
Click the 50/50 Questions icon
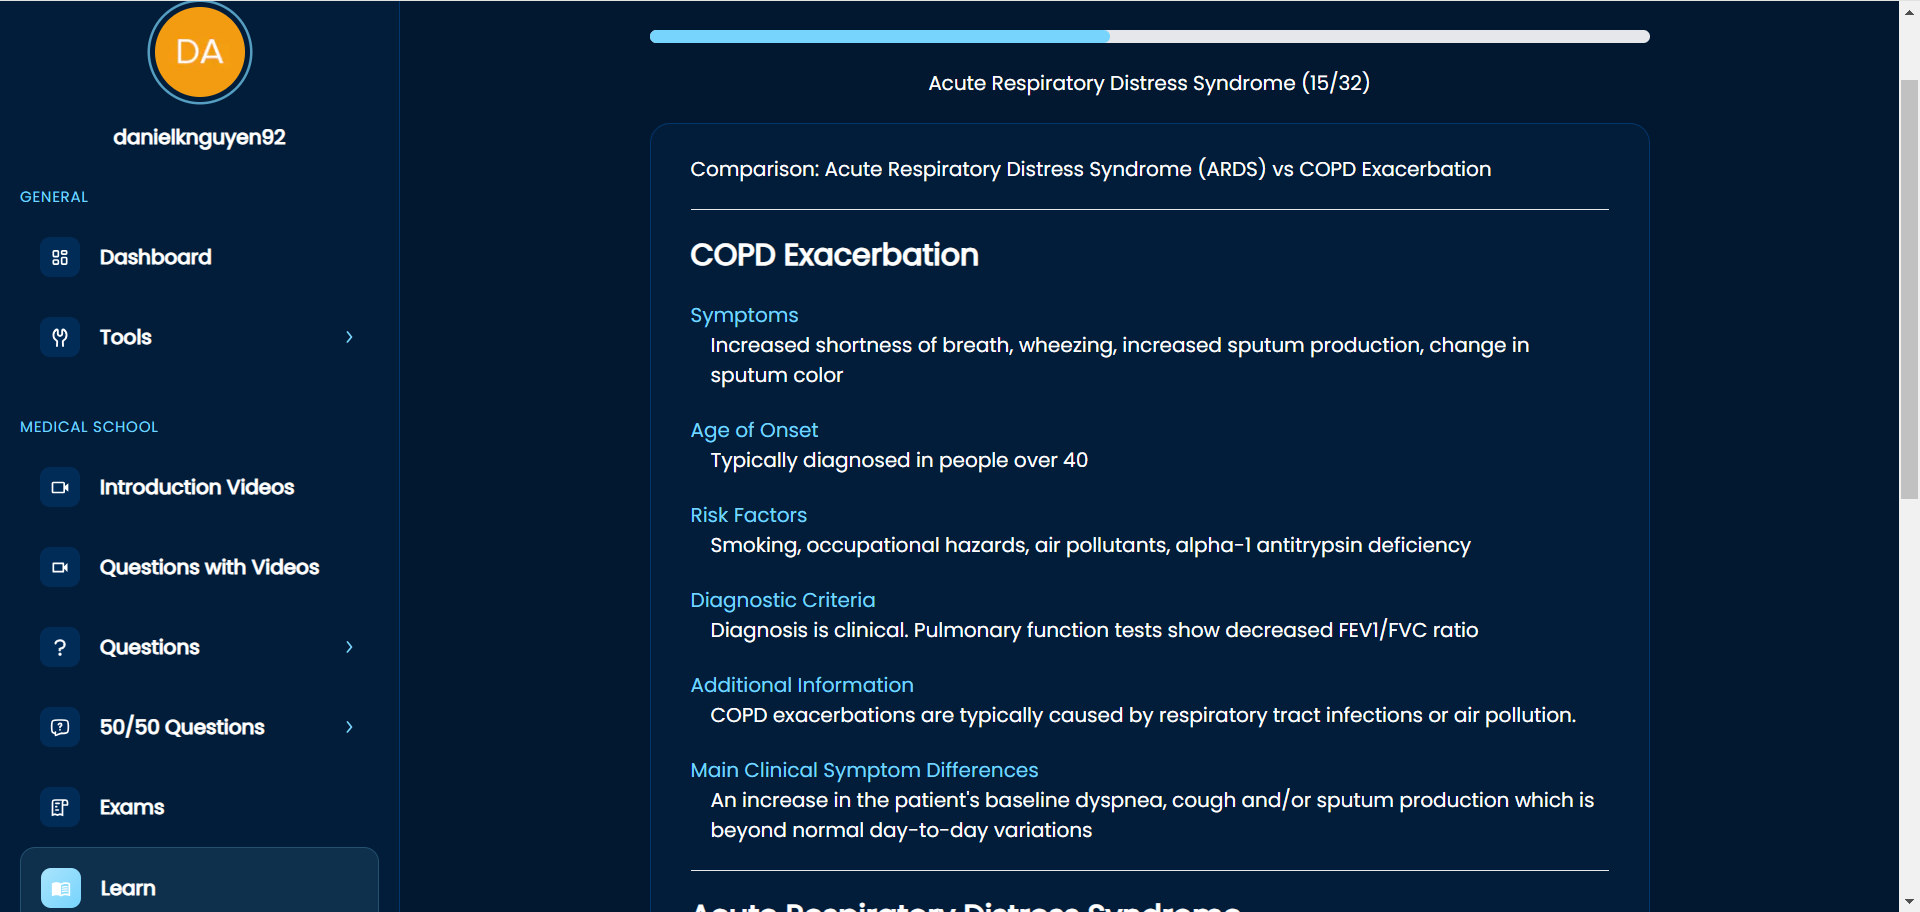click(60, 727)
